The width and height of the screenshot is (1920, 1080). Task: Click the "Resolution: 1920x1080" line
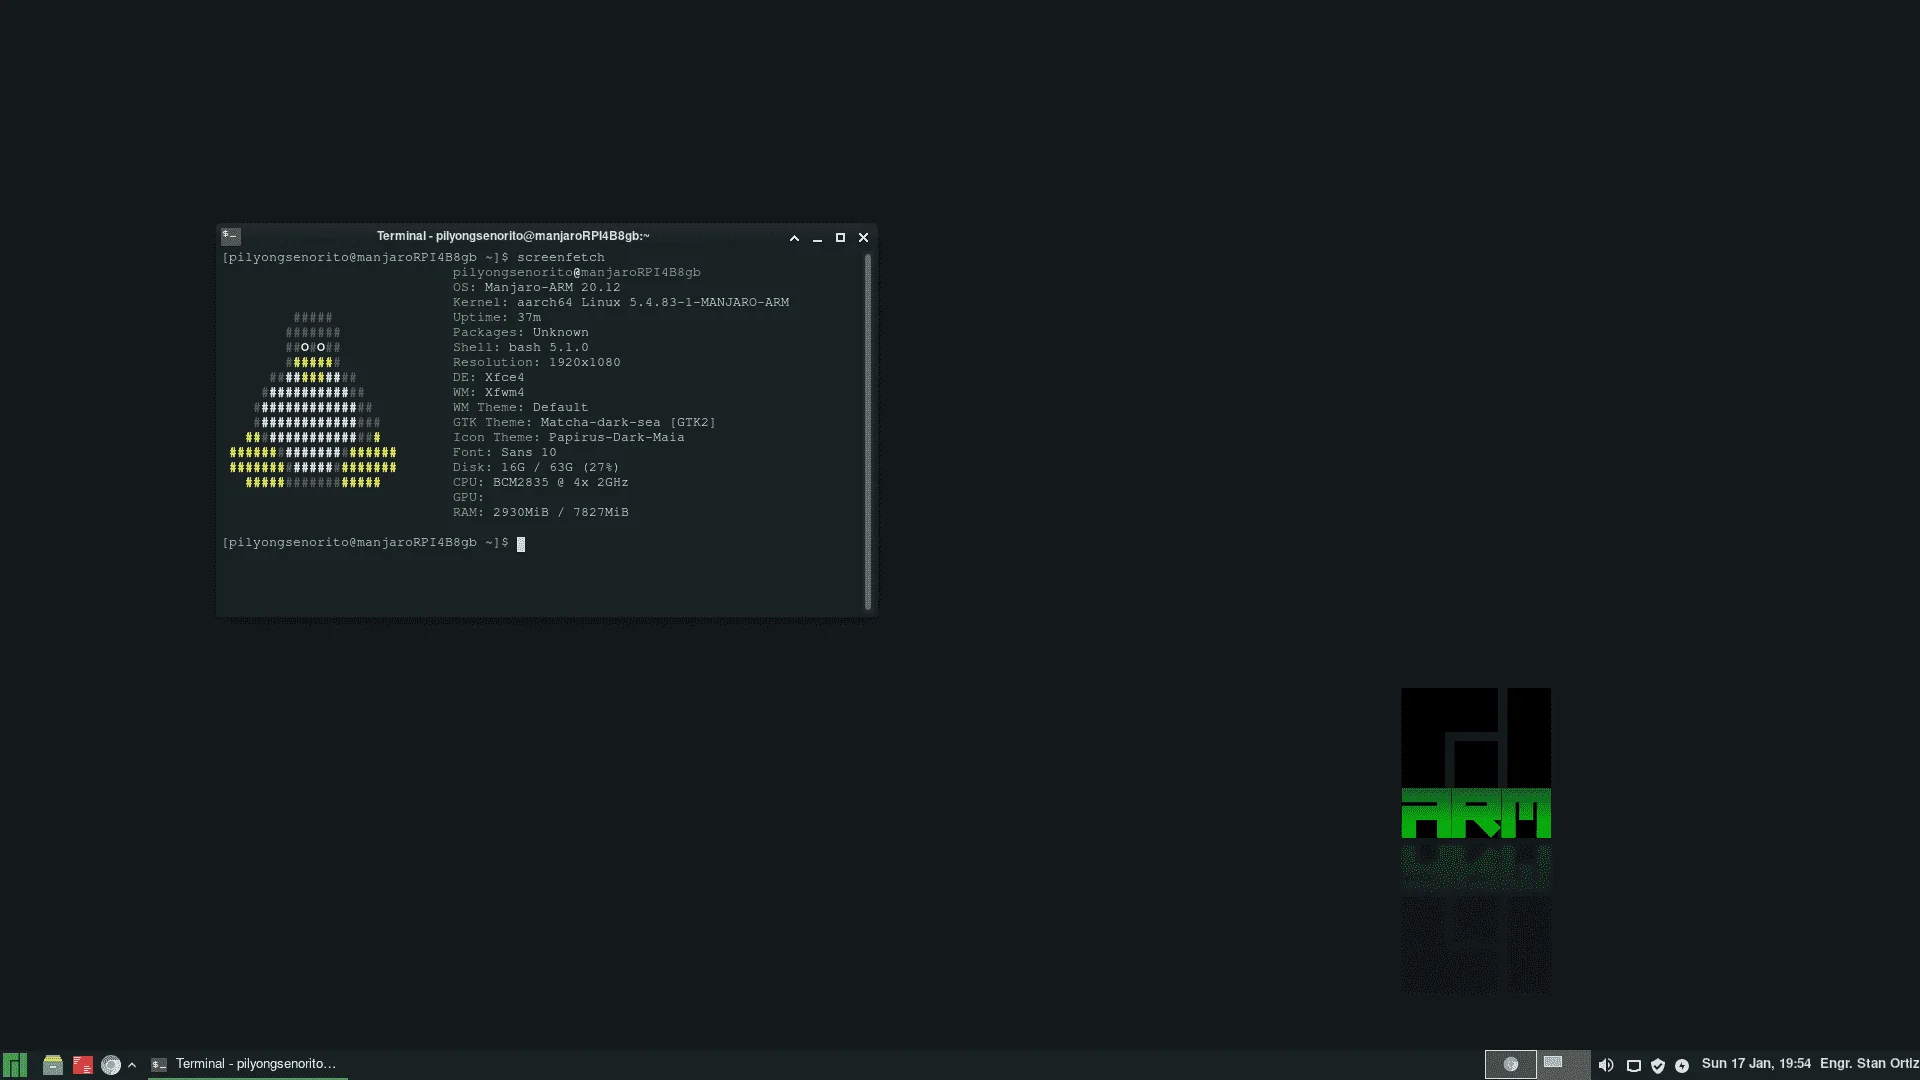click(x=536, y=362)
